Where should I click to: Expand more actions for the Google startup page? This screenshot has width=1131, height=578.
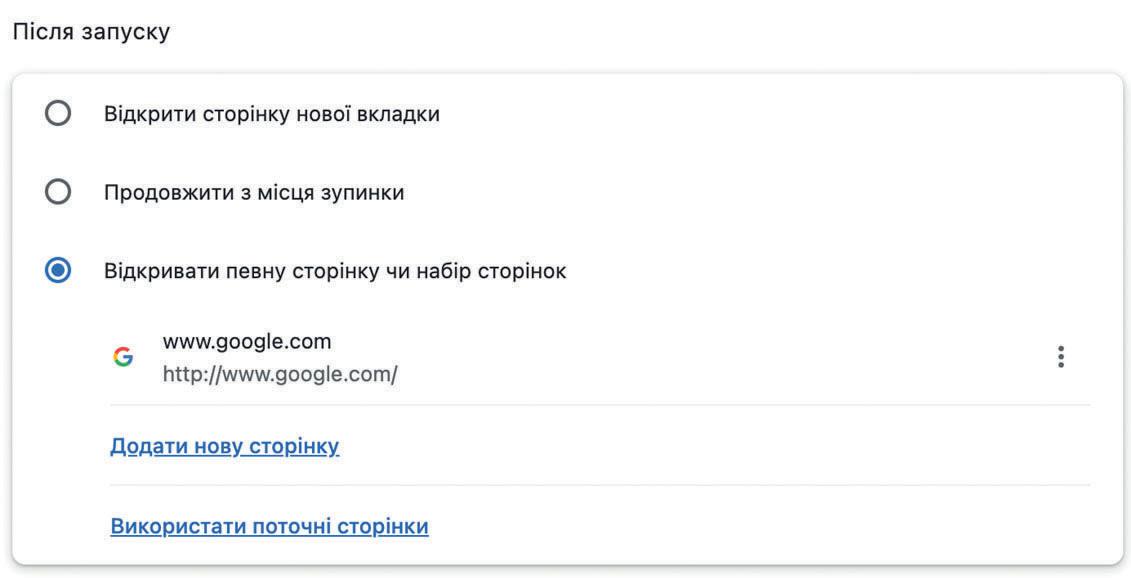(1061, 357)
